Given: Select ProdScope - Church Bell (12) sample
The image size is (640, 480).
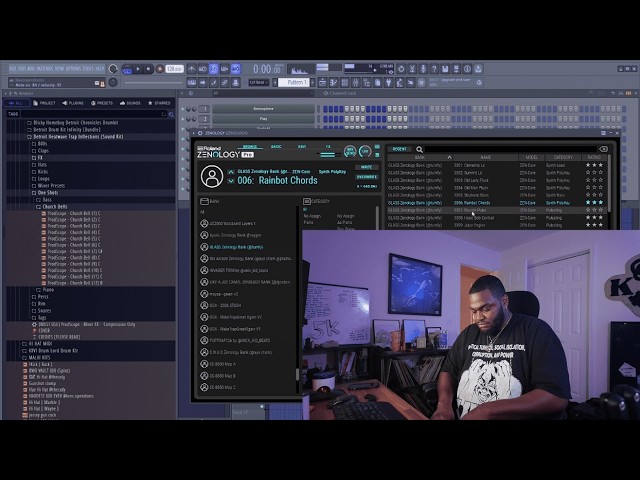Looking at the screenshot, I should pyautogui.click(x=72, y=283).
